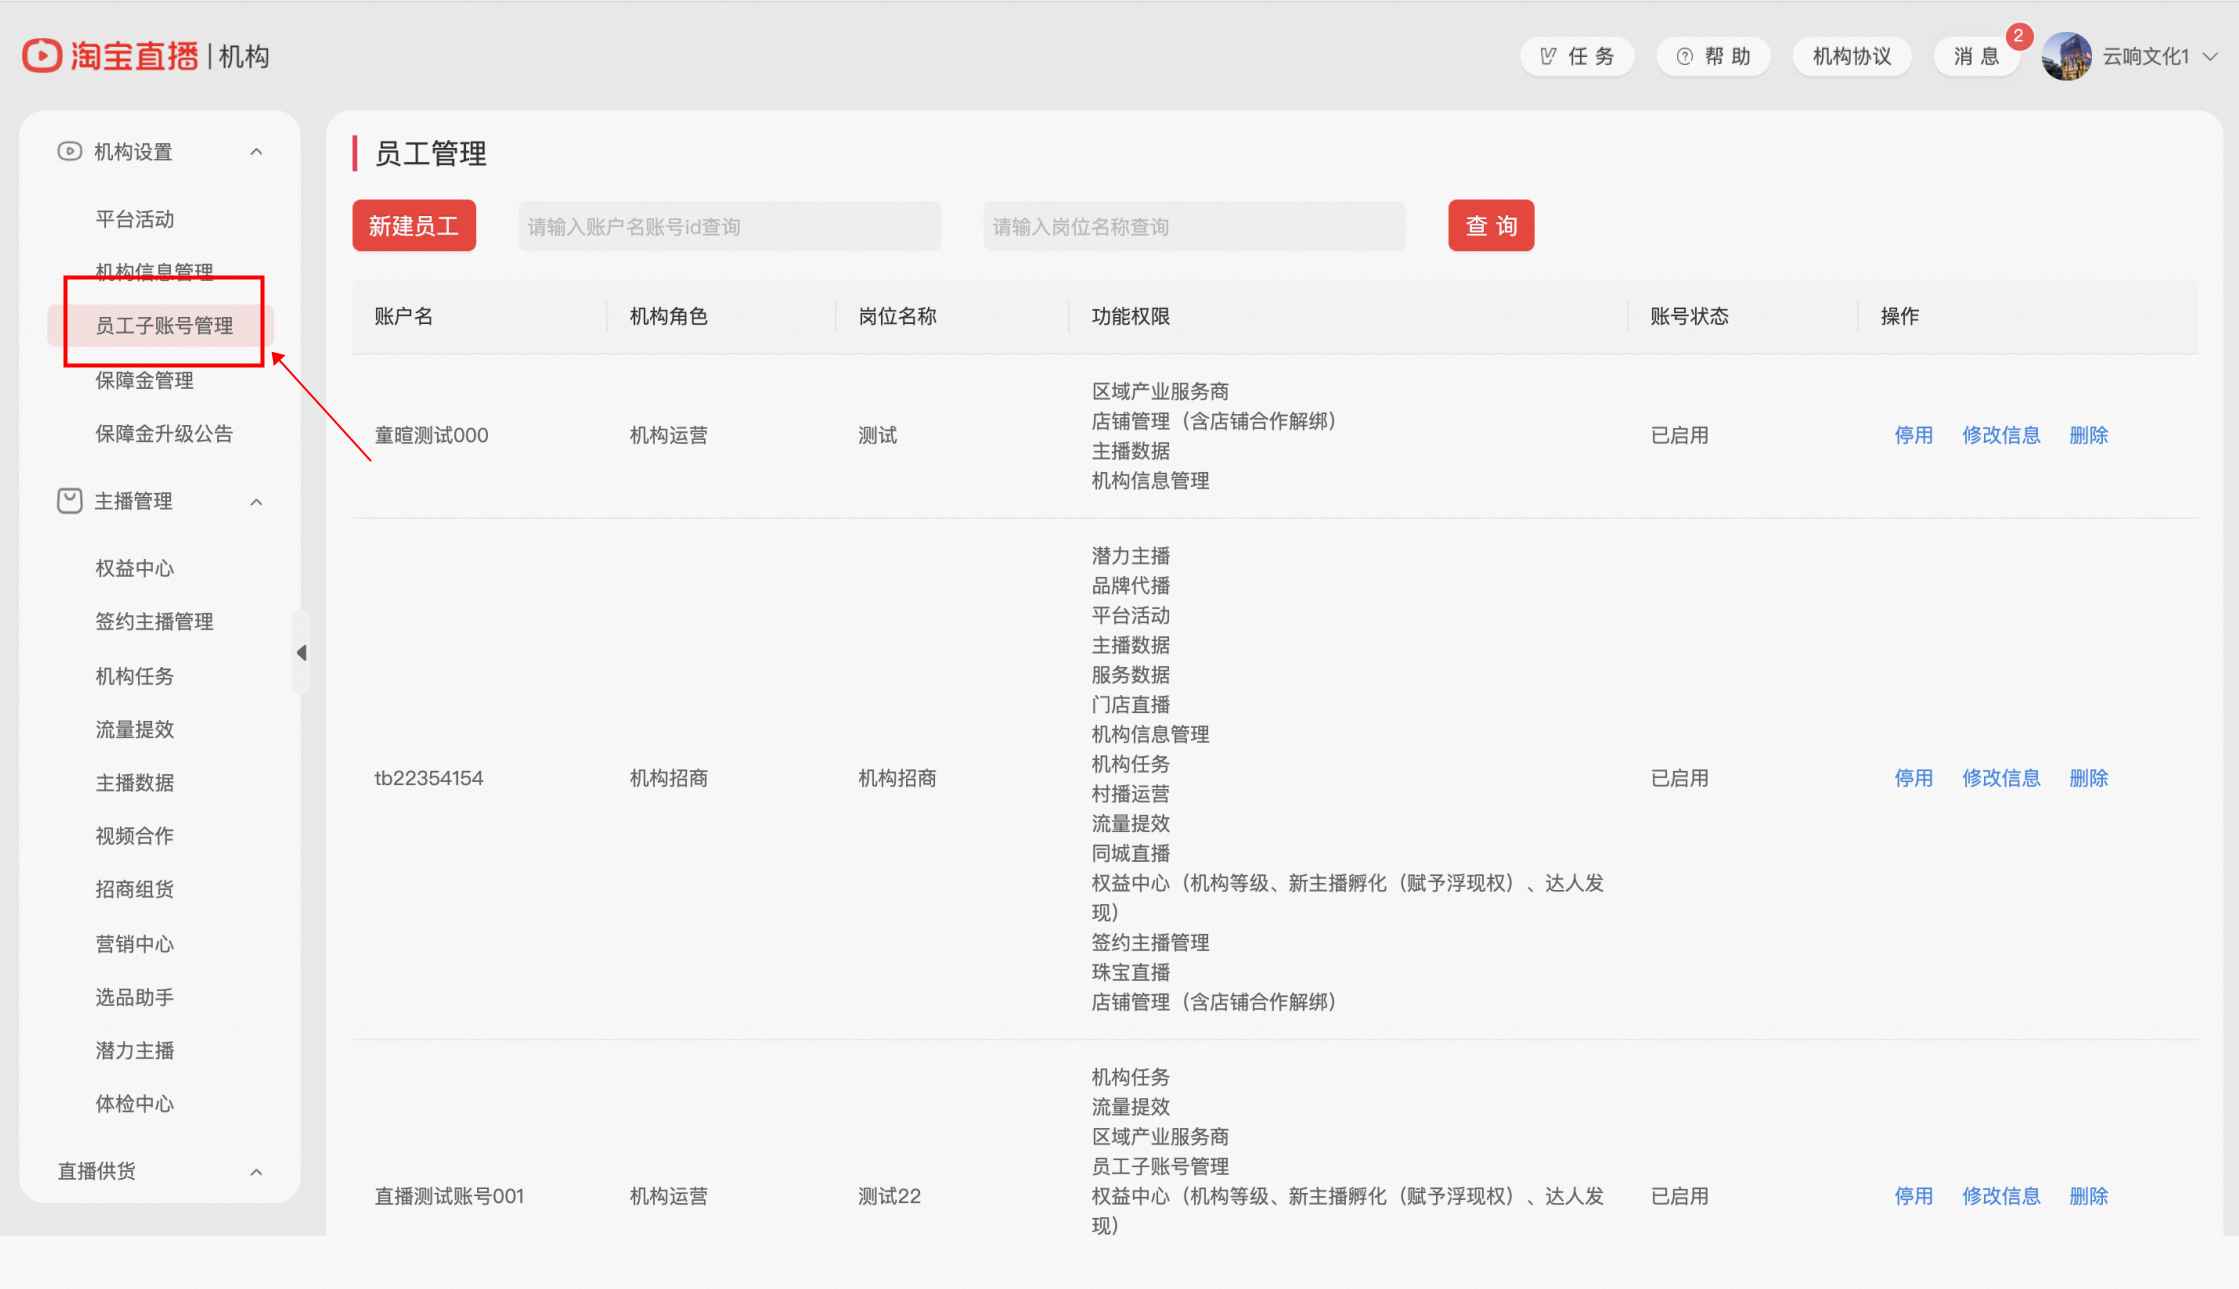The image size is (2239, 1289).
Task: Click 修改信息 for tb22354154
Action: click(2001, 778)
